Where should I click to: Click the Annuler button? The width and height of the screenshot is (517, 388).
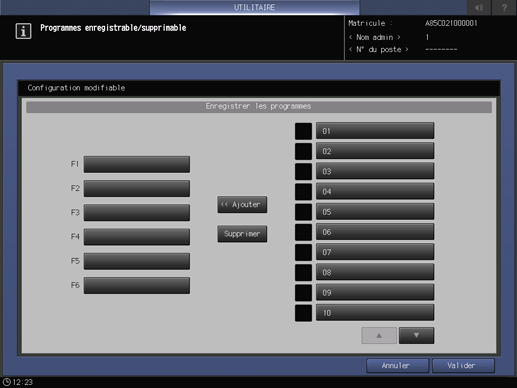coord(397,366)
